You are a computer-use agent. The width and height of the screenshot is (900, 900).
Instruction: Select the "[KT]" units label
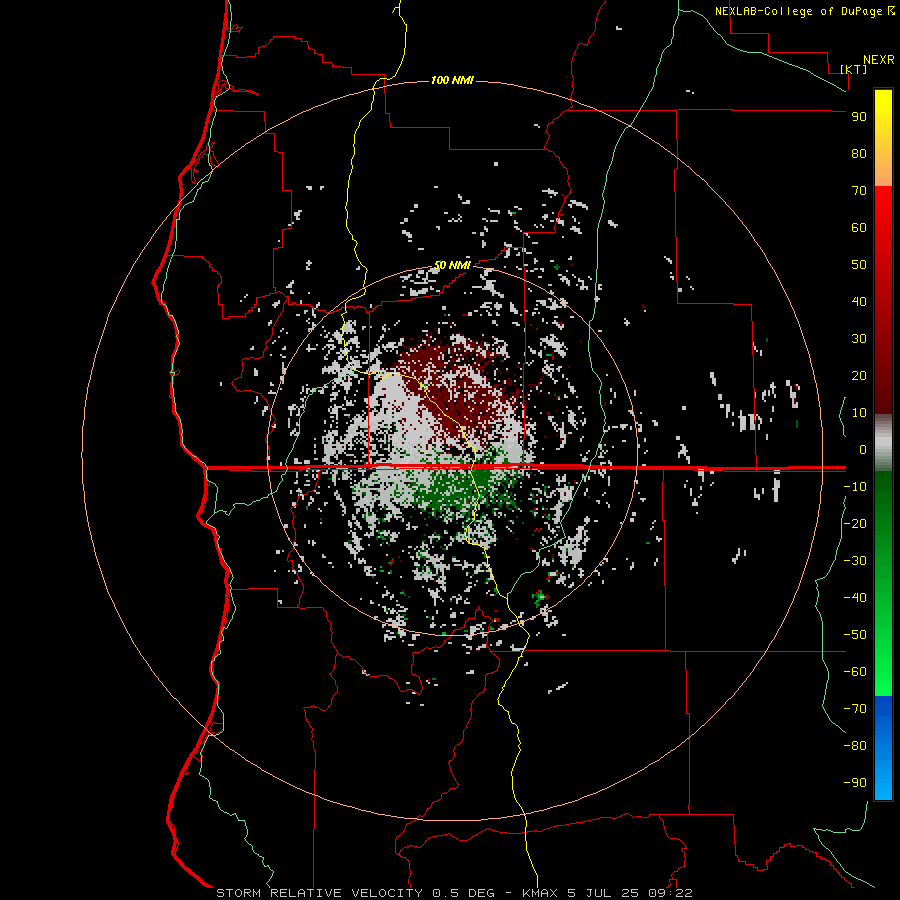(854, 69)
